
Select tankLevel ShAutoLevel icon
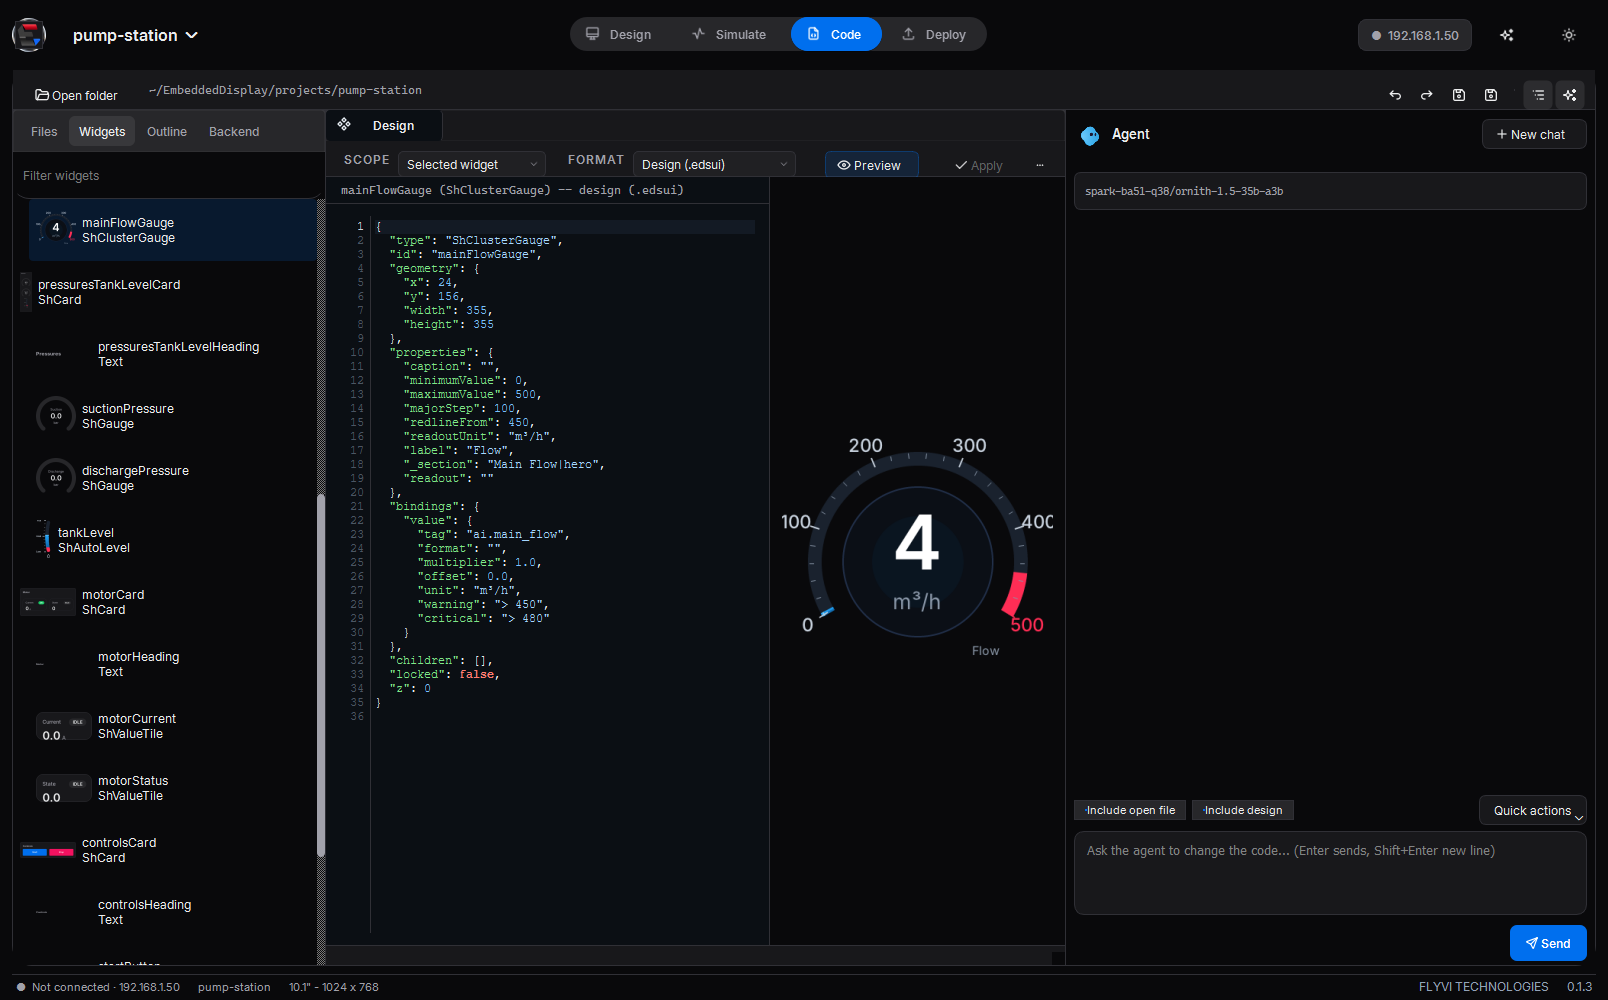tap(44, 539)
